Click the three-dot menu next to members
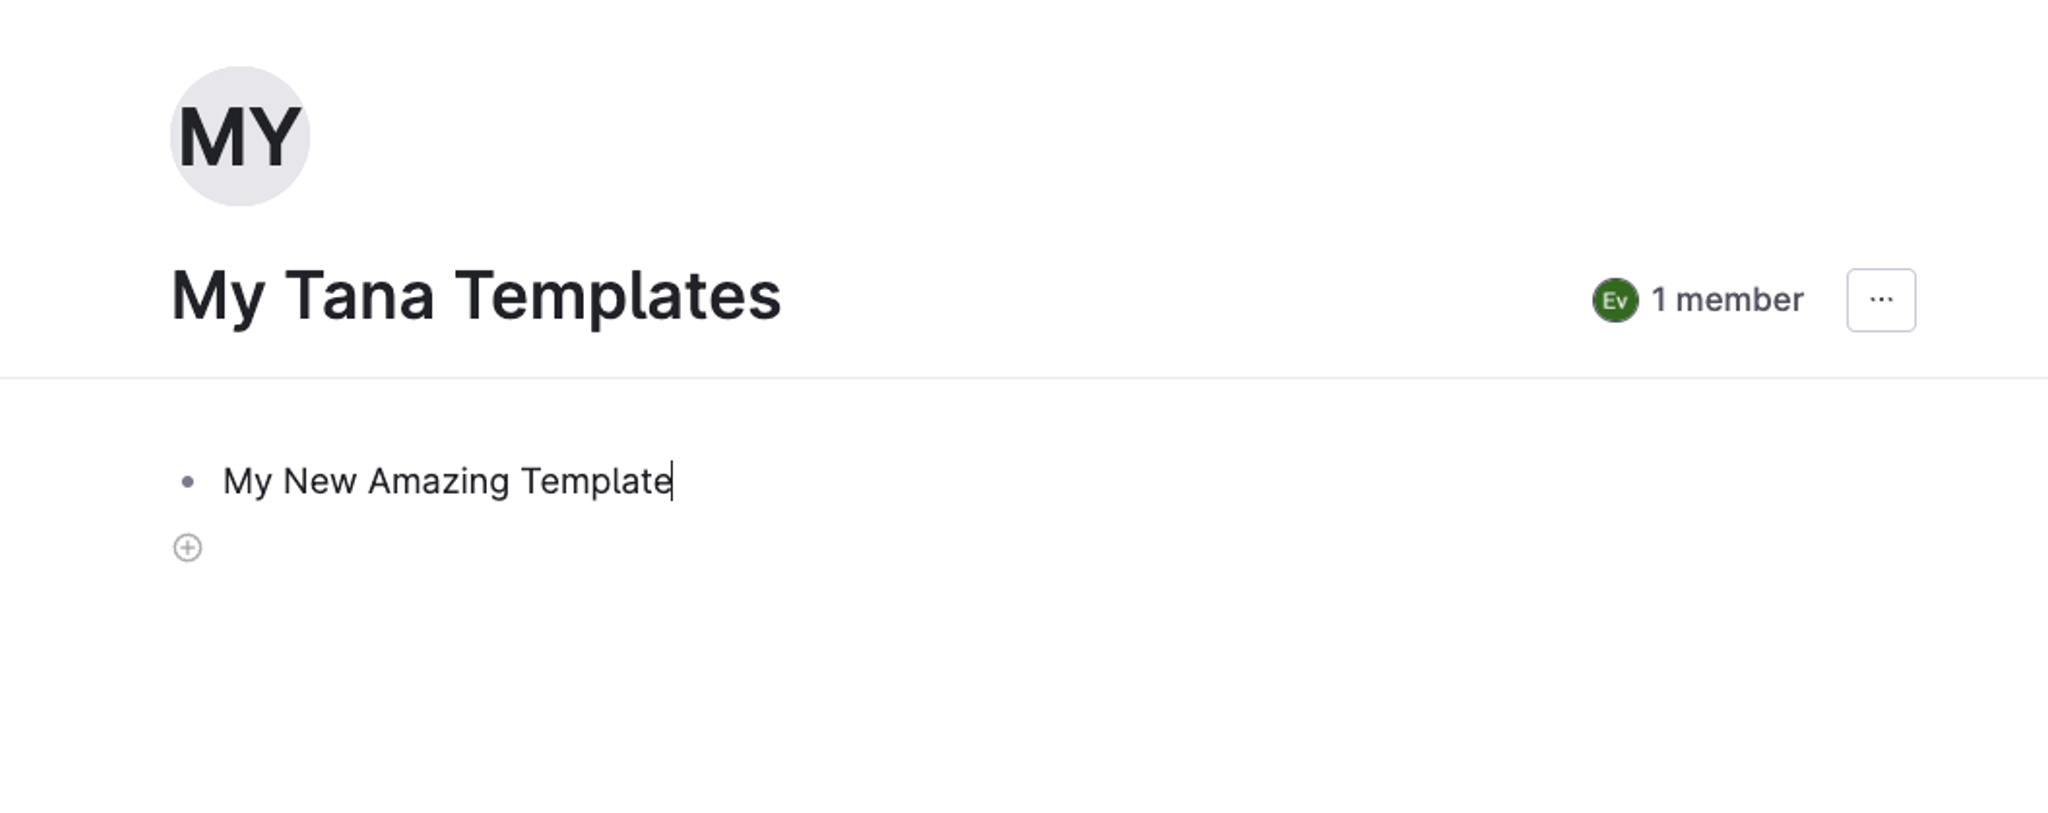The width and height of the screenshot is (2048, 813). (x=1881, y=299)
